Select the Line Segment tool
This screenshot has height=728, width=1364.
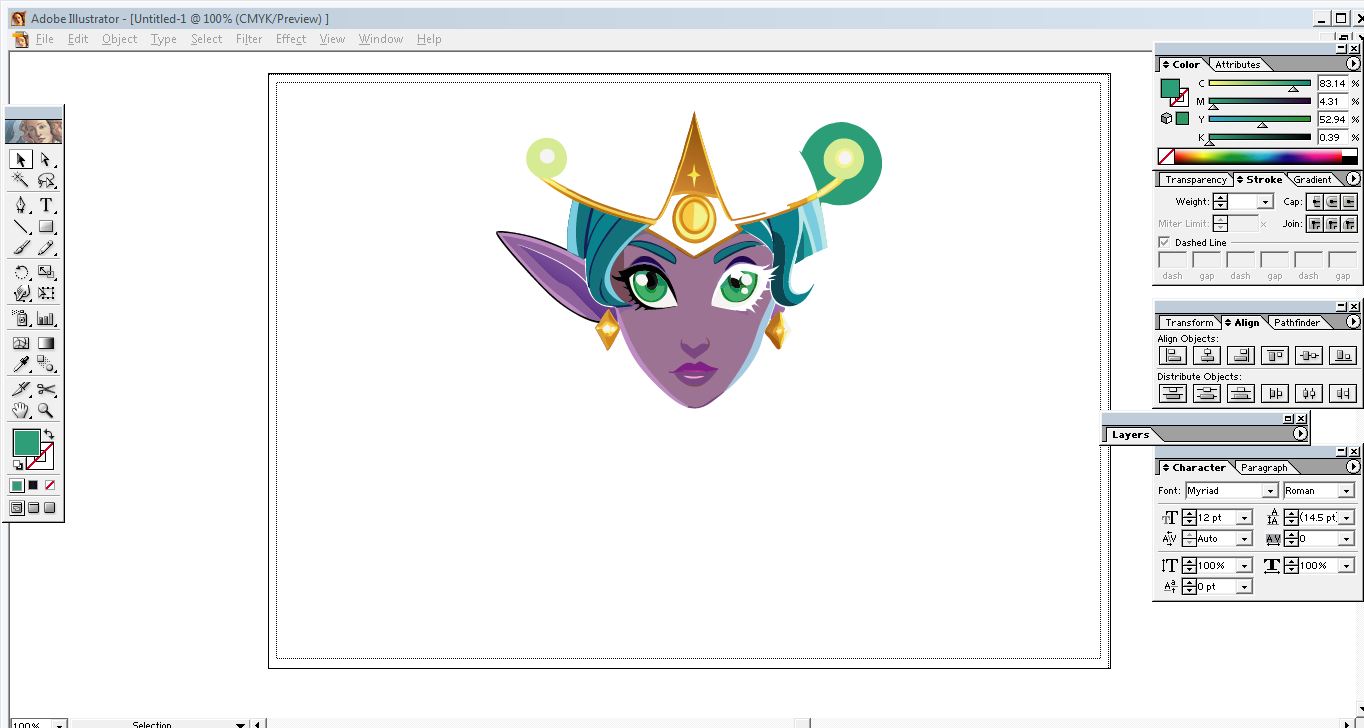20,227
